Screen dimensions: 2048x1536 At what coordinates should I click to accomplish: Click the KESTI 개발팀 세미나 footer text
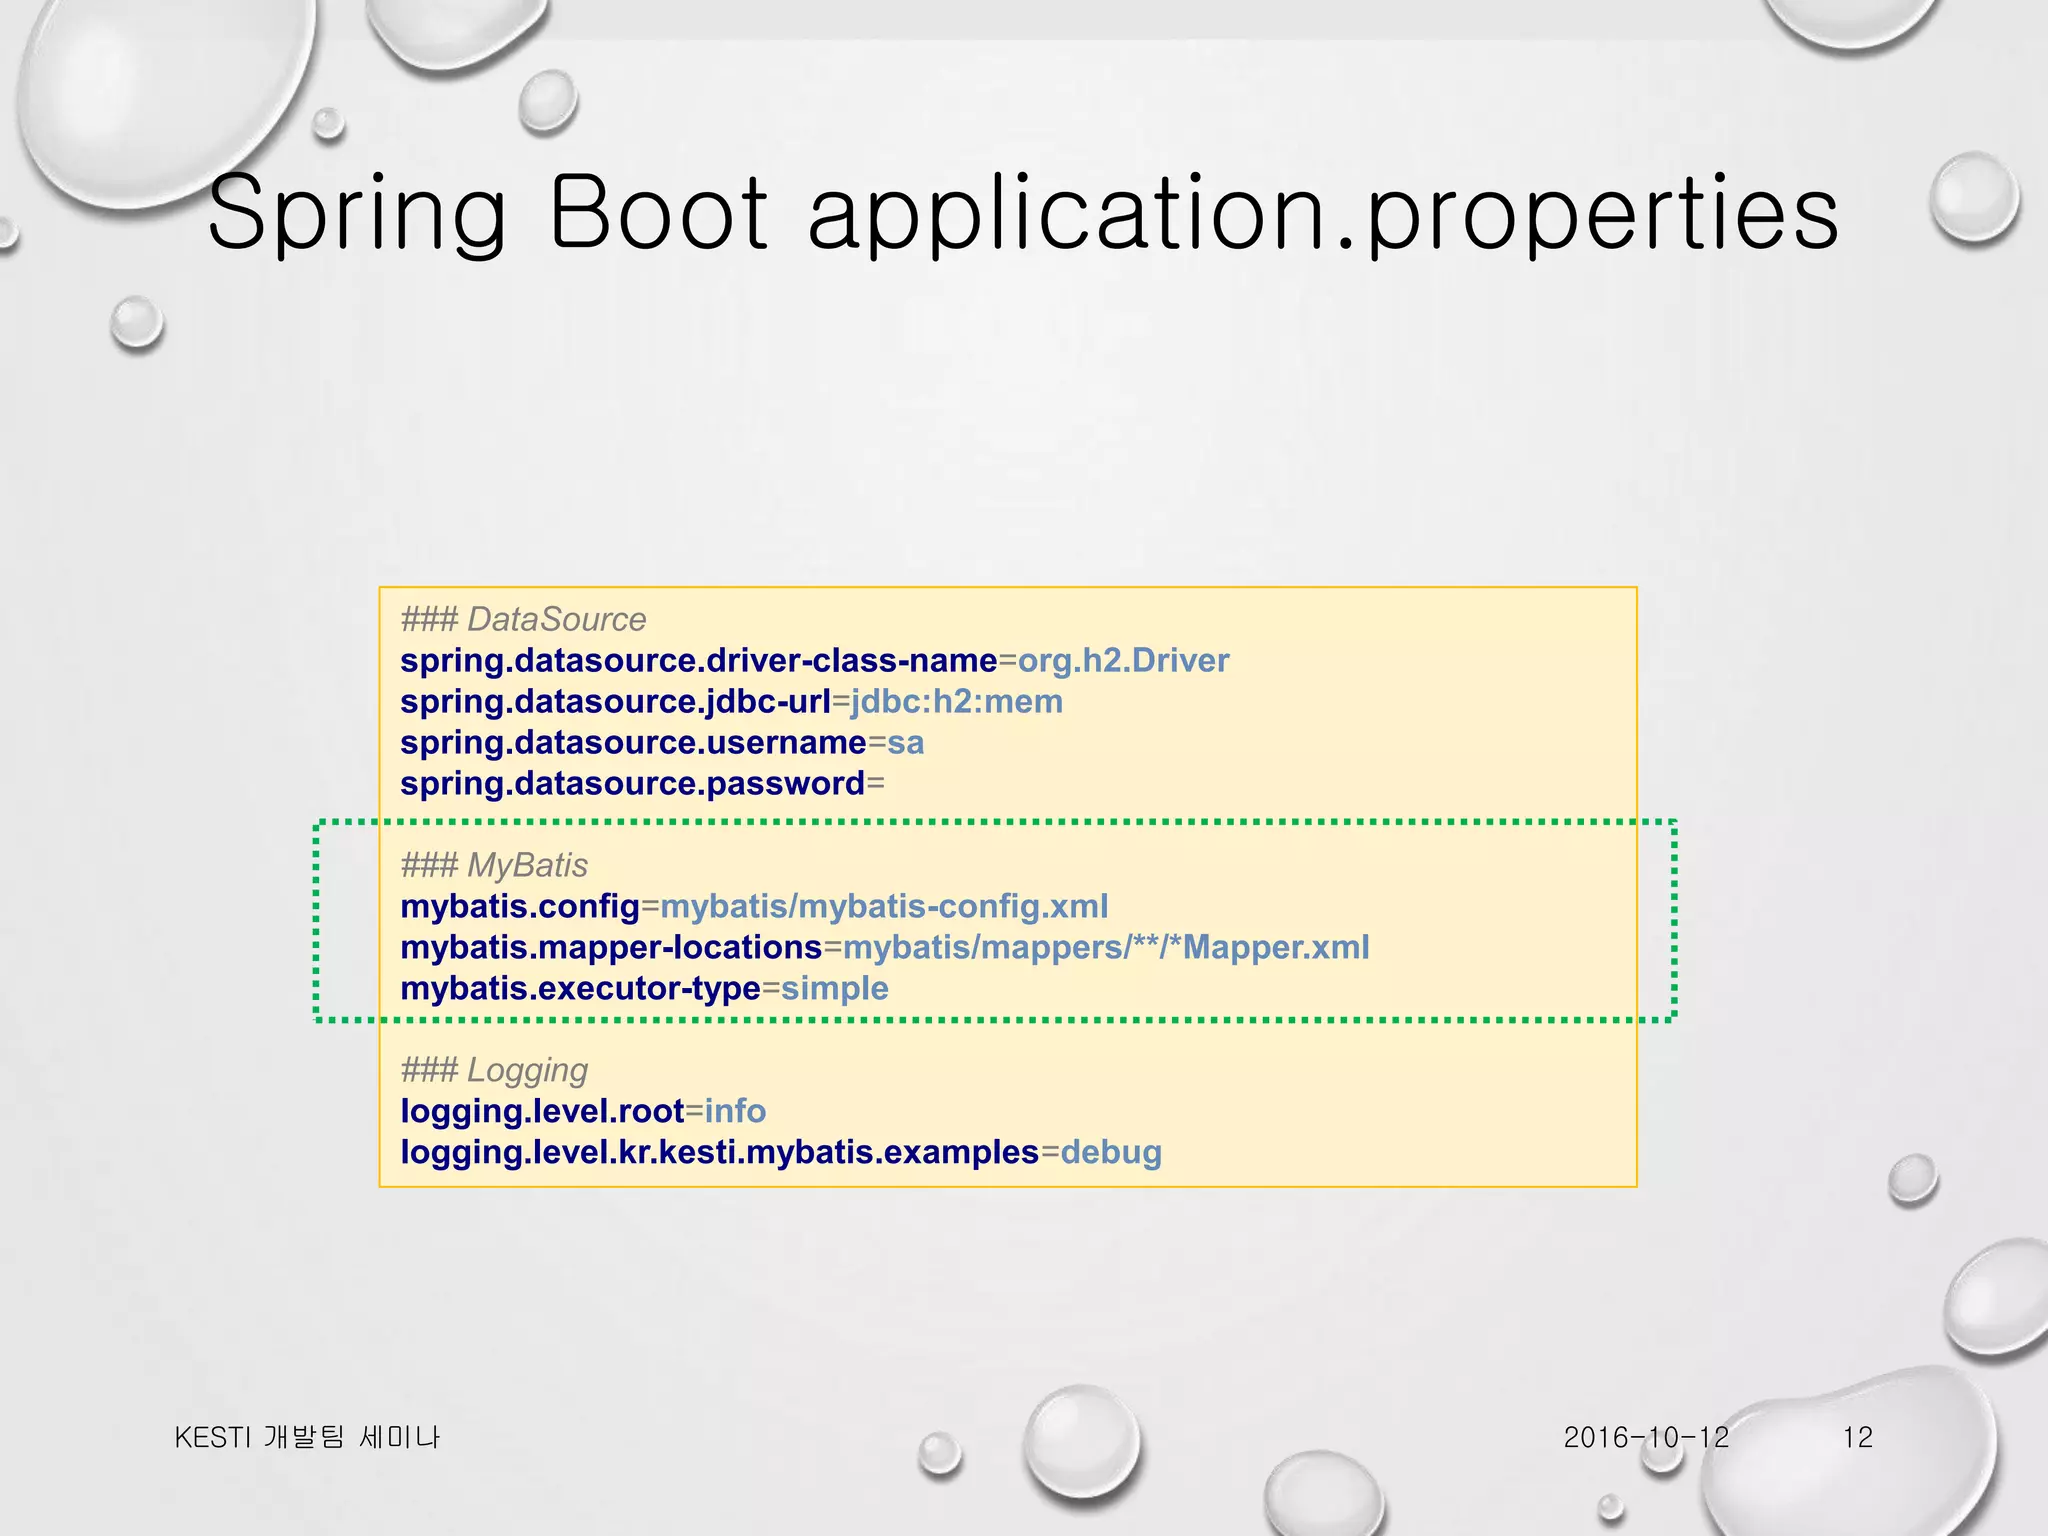[307, 1437]
